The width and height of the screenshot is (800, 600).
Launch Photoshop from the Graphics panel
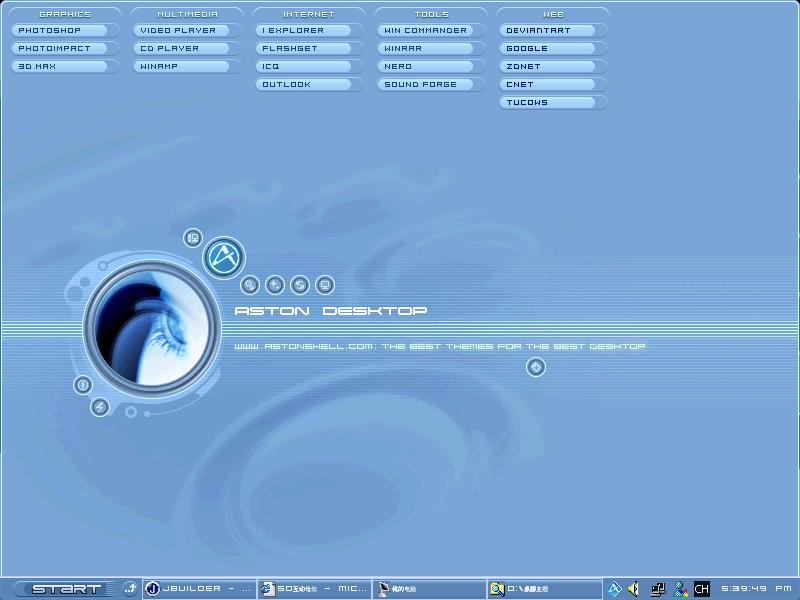[62, 31]
